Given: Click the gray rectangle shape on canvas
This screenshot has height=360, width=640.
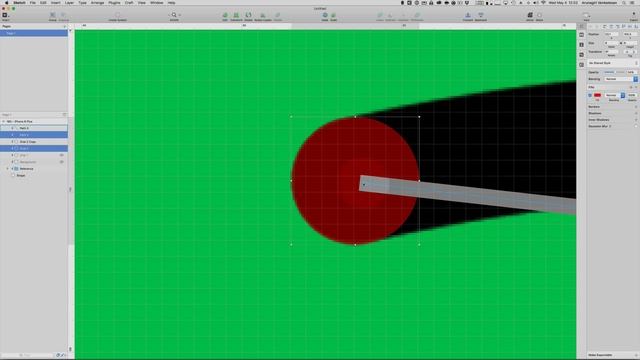Looking at the screenshot, I should (x=468, y=195).
